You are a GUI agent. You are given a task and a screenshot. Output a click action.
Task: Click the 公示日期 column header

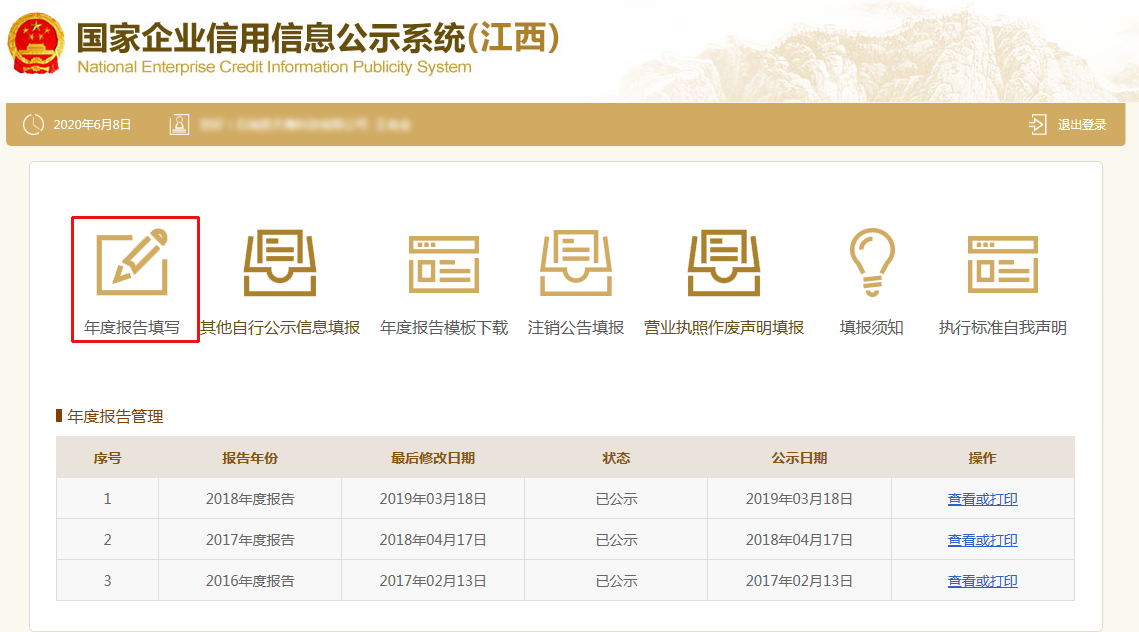point(799,458)
